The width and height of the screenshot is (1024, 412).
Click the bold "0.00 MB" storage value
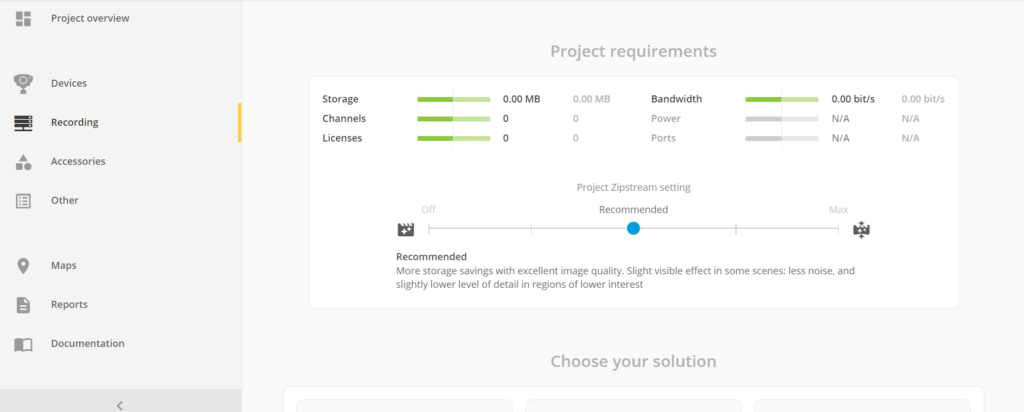tap(521, 99)
